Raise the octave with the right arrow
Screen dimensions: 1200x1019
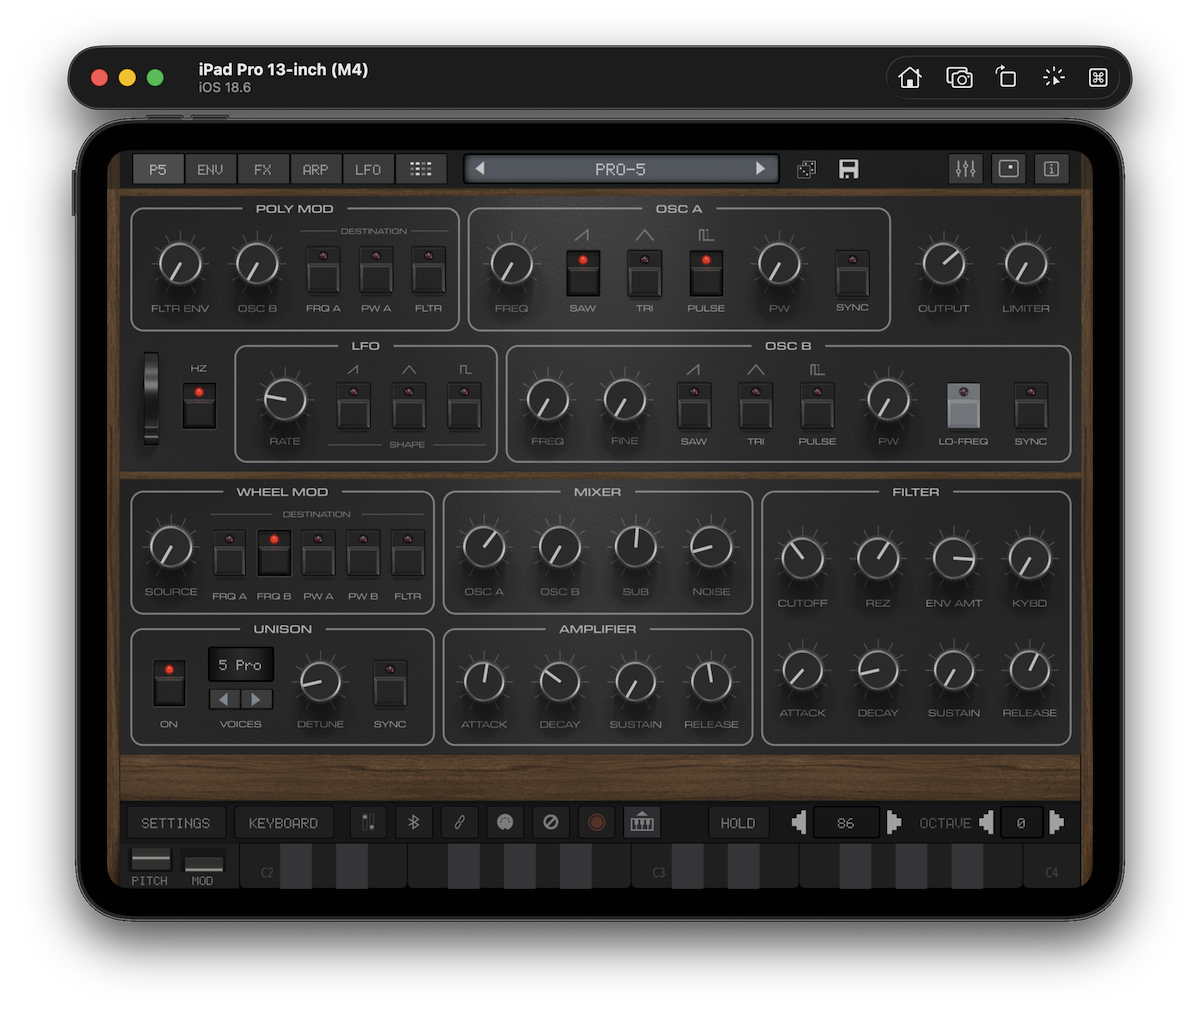[1057, 823]
